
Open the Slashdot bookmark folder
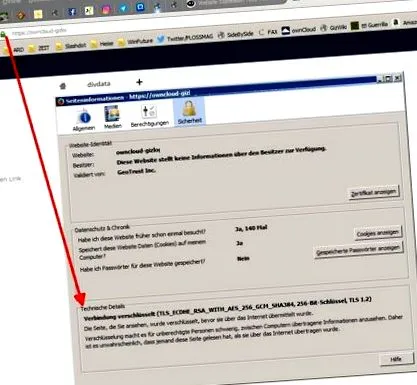pyautogui.click(x=71, y=46)
